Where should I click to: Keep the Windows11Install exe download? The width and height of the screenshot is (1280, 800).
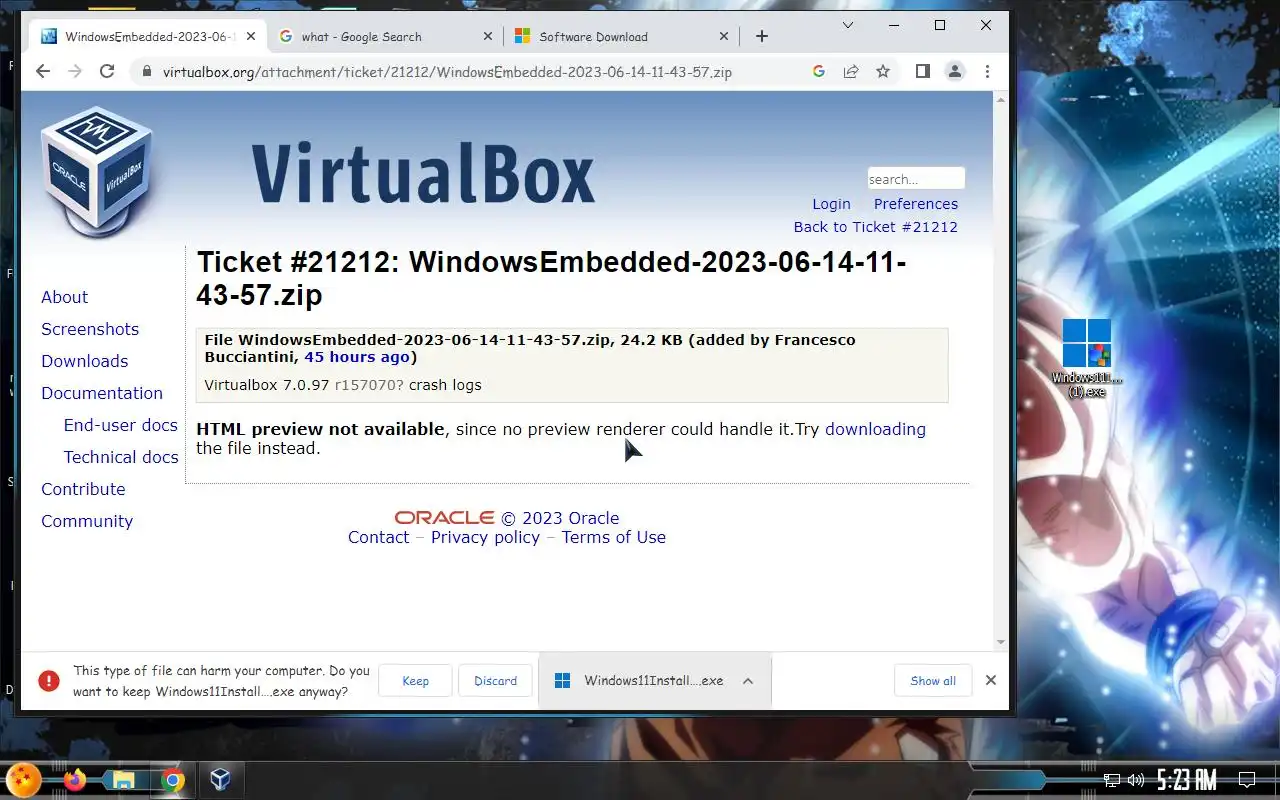pyautogui.click(x=415, y=681)
